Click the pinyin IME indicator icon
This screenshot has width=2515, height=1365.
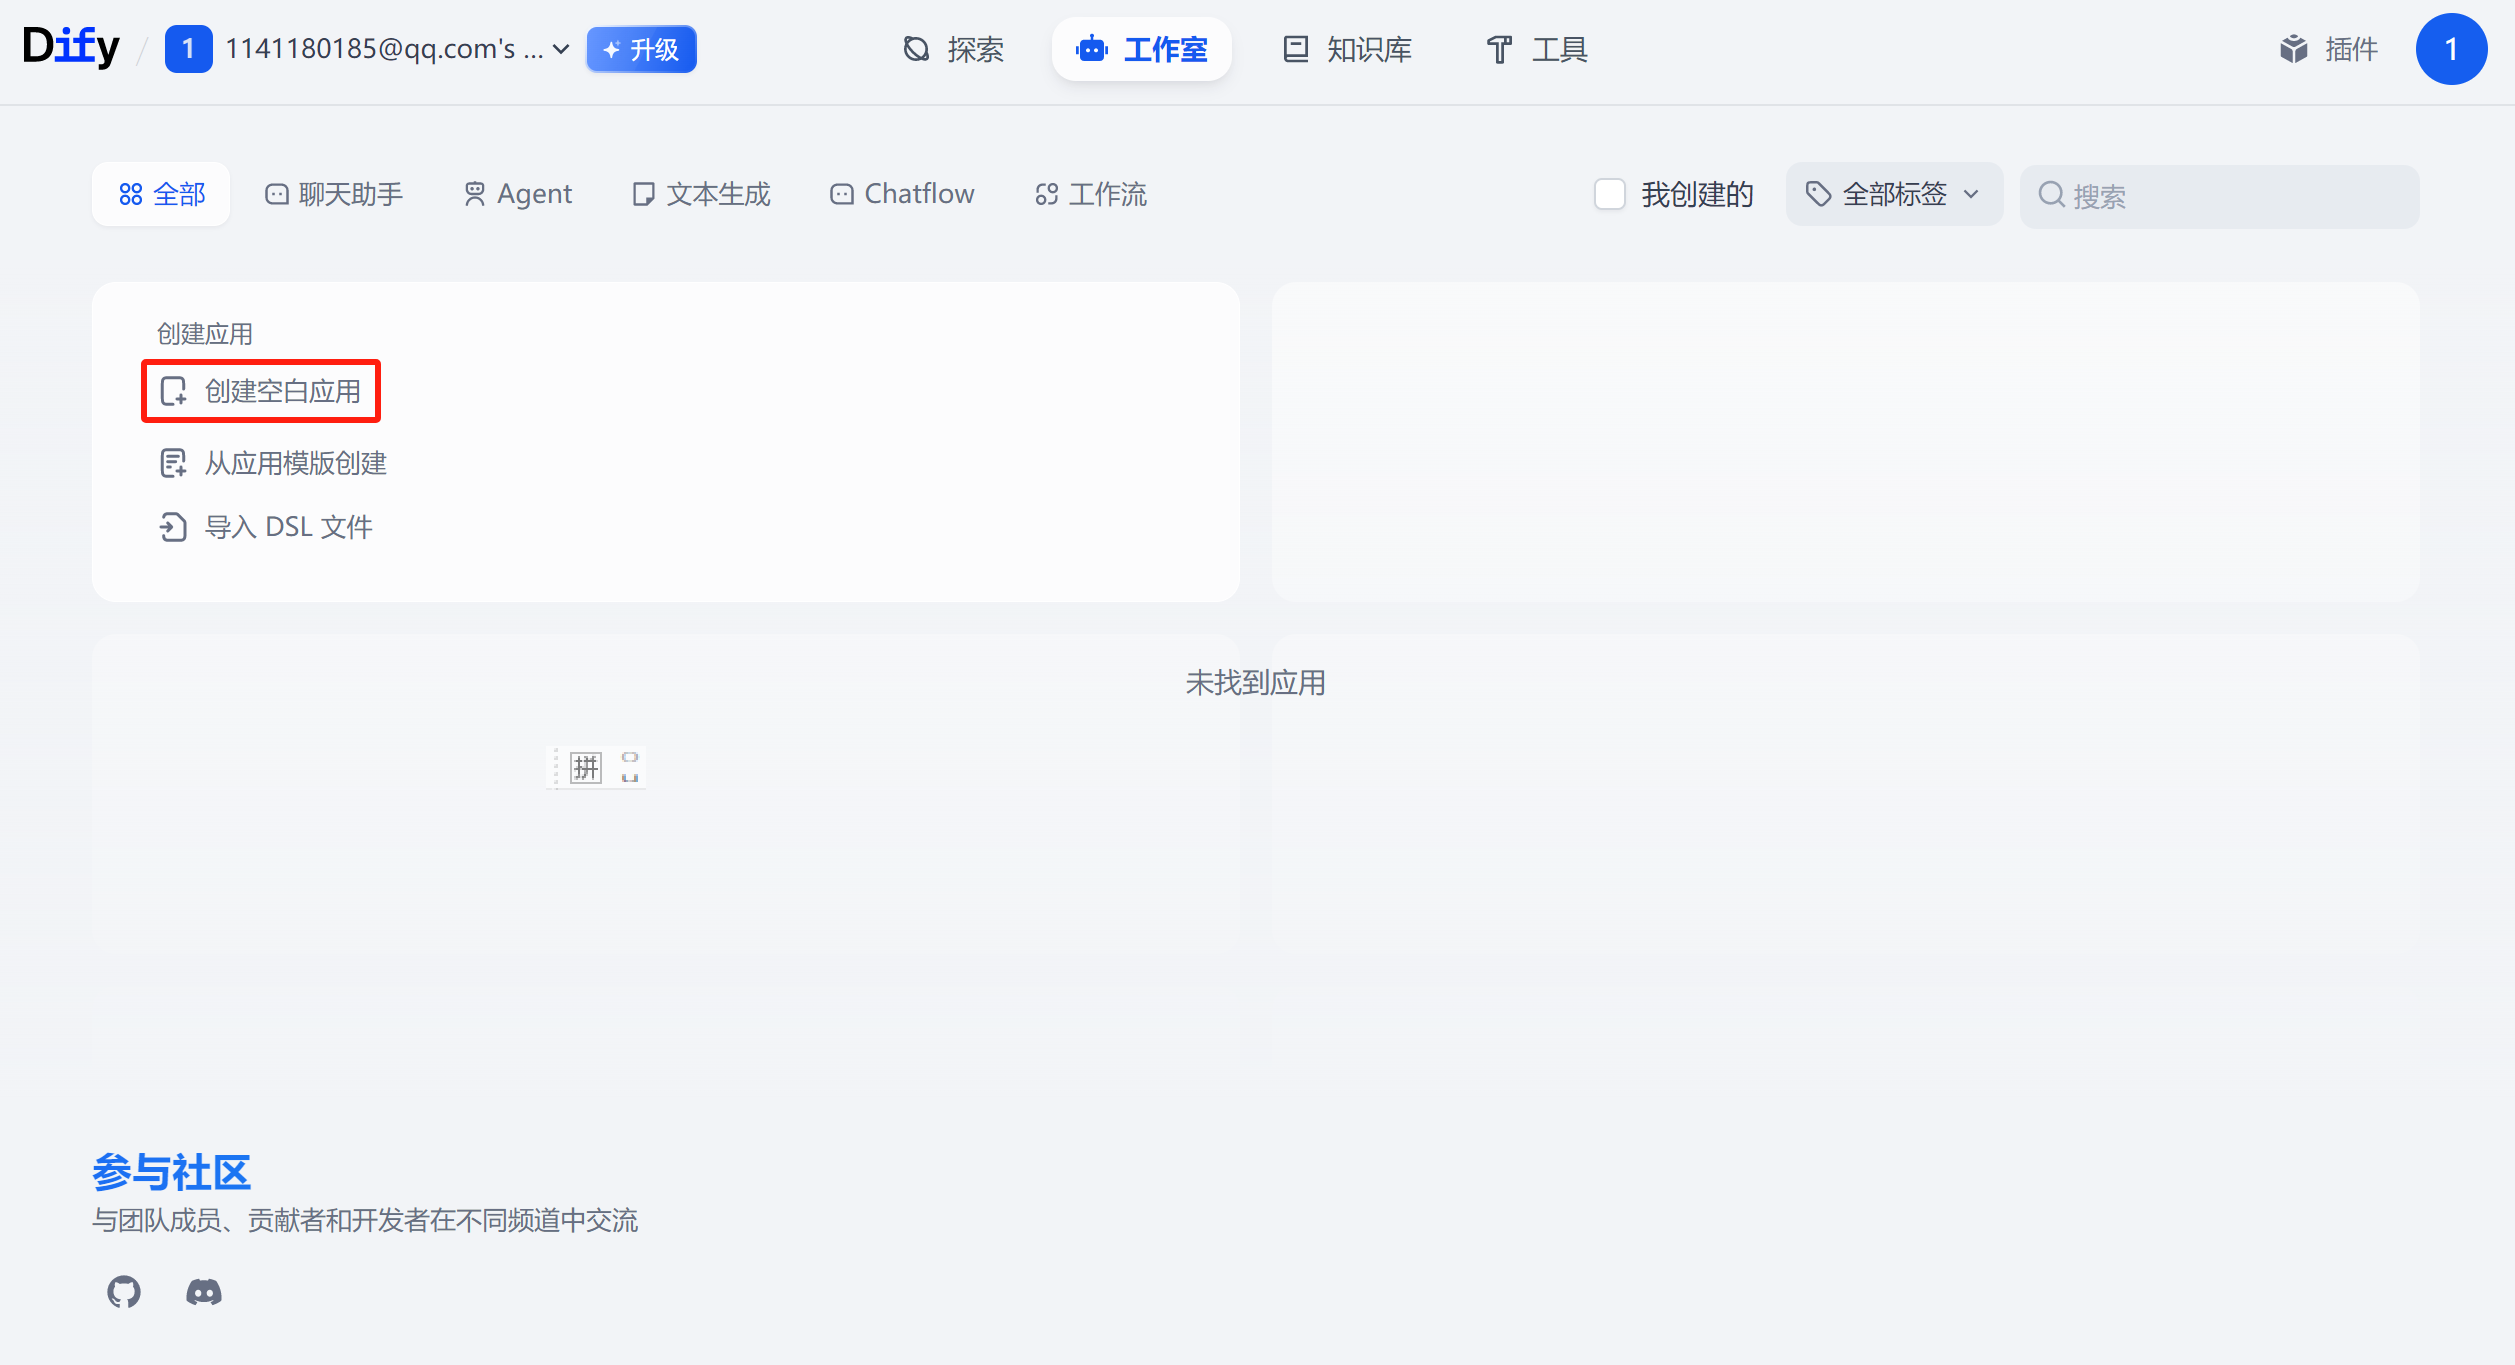pyautogui.click(x=586, y=768)
